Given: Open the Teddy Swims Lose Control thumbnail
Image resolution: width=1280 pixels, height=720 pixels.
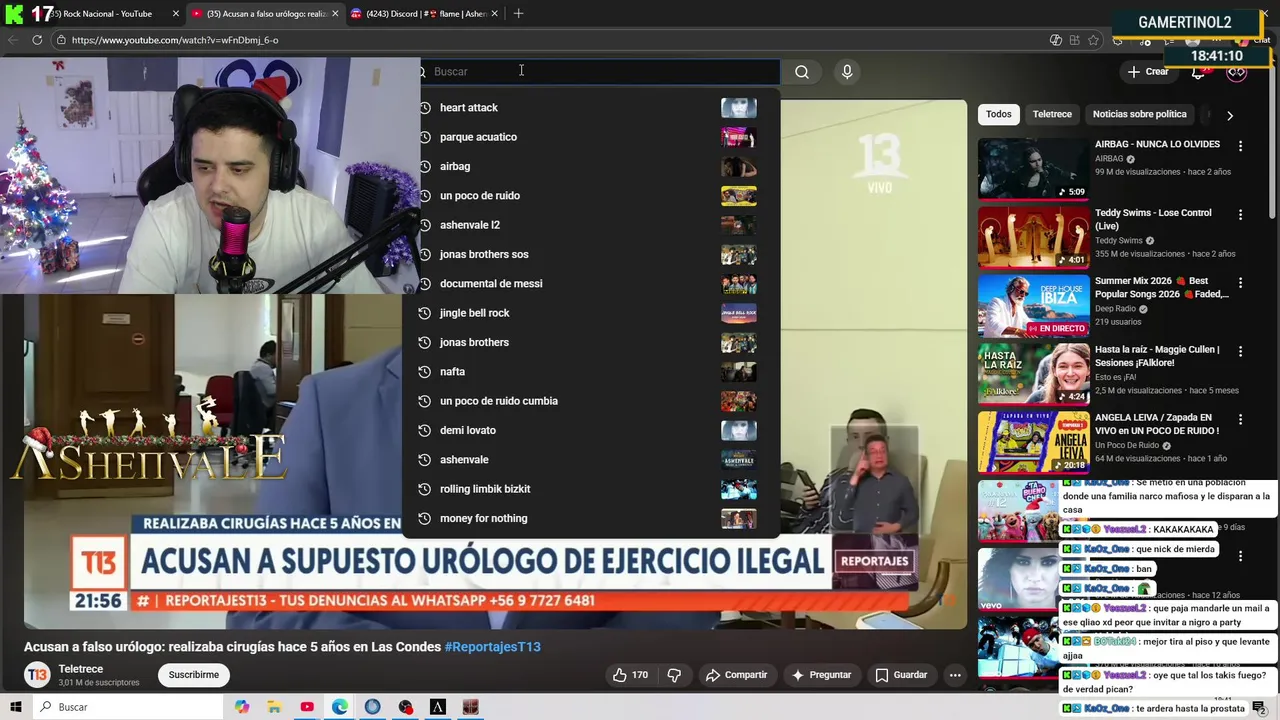Looking at the screenshot, I should pyautogui.click(x=1033, y=237).
